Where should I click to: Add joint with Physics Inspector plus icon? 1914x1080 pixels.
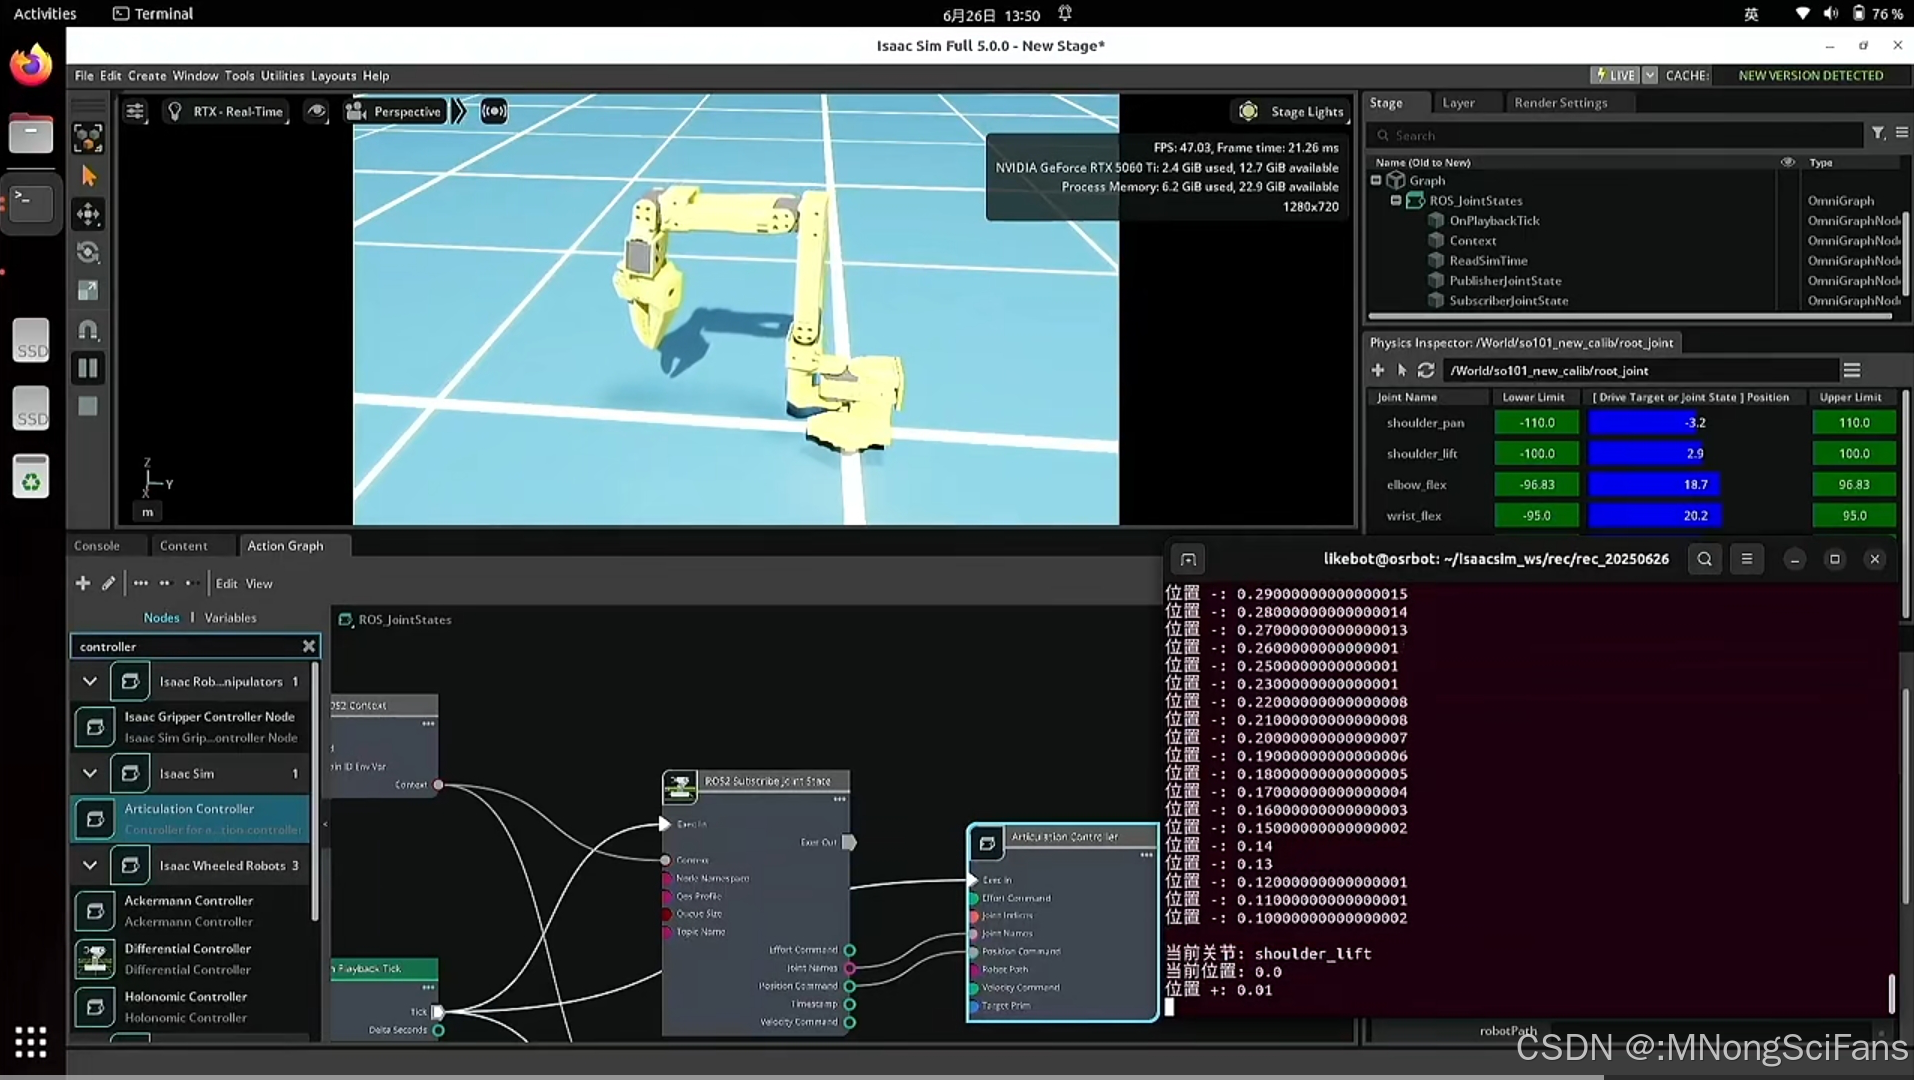coord(1378,370)
